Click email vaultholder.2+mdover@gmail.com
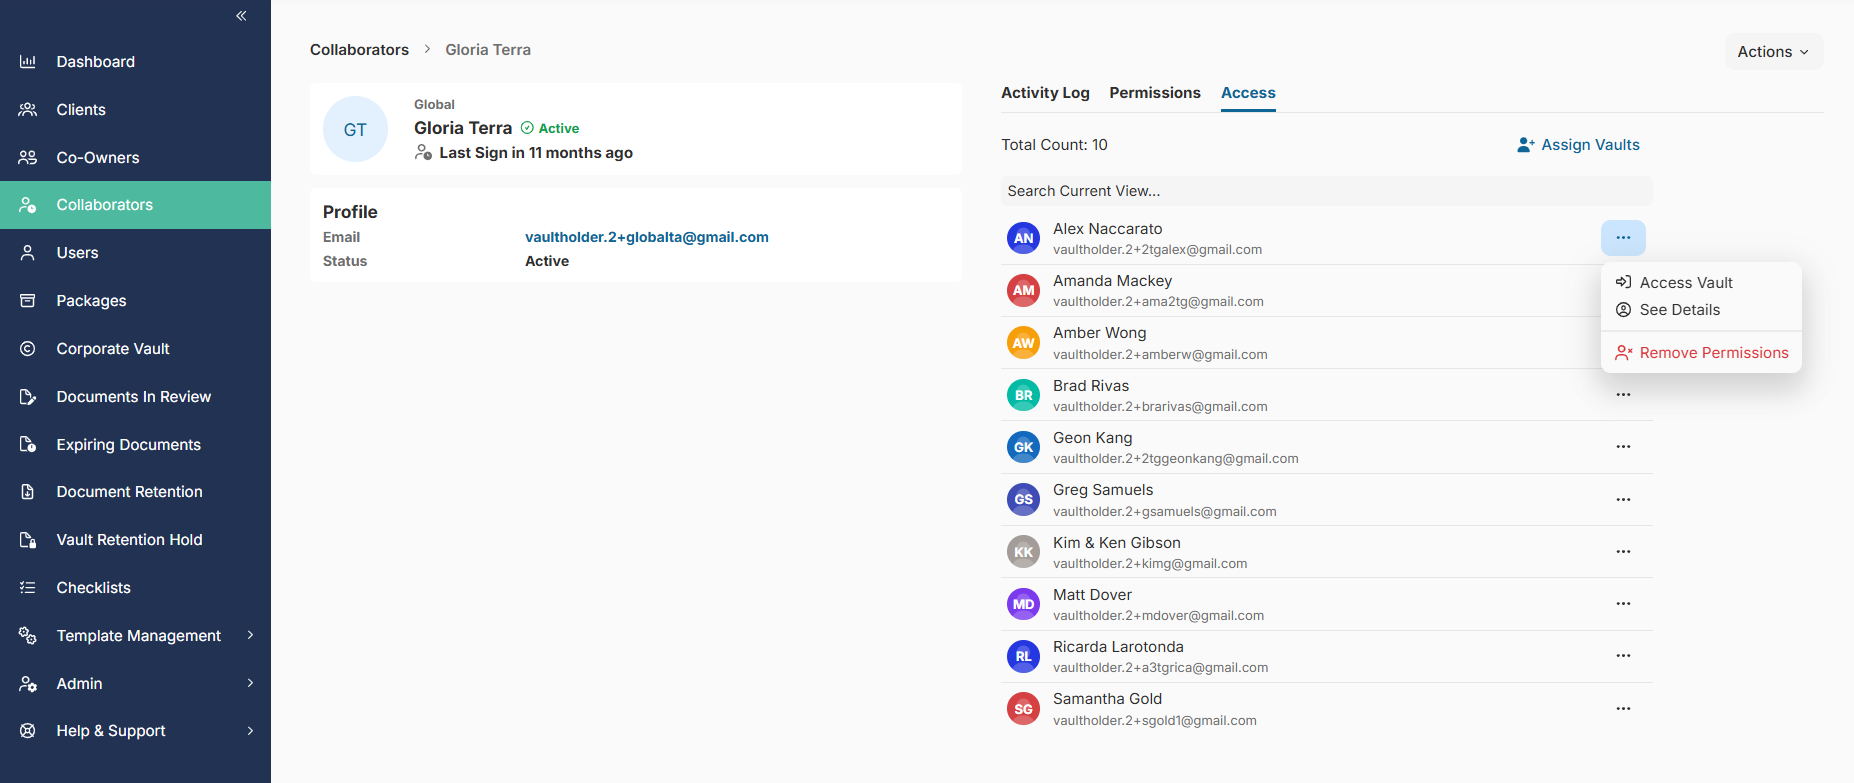 pos(1158,616)
